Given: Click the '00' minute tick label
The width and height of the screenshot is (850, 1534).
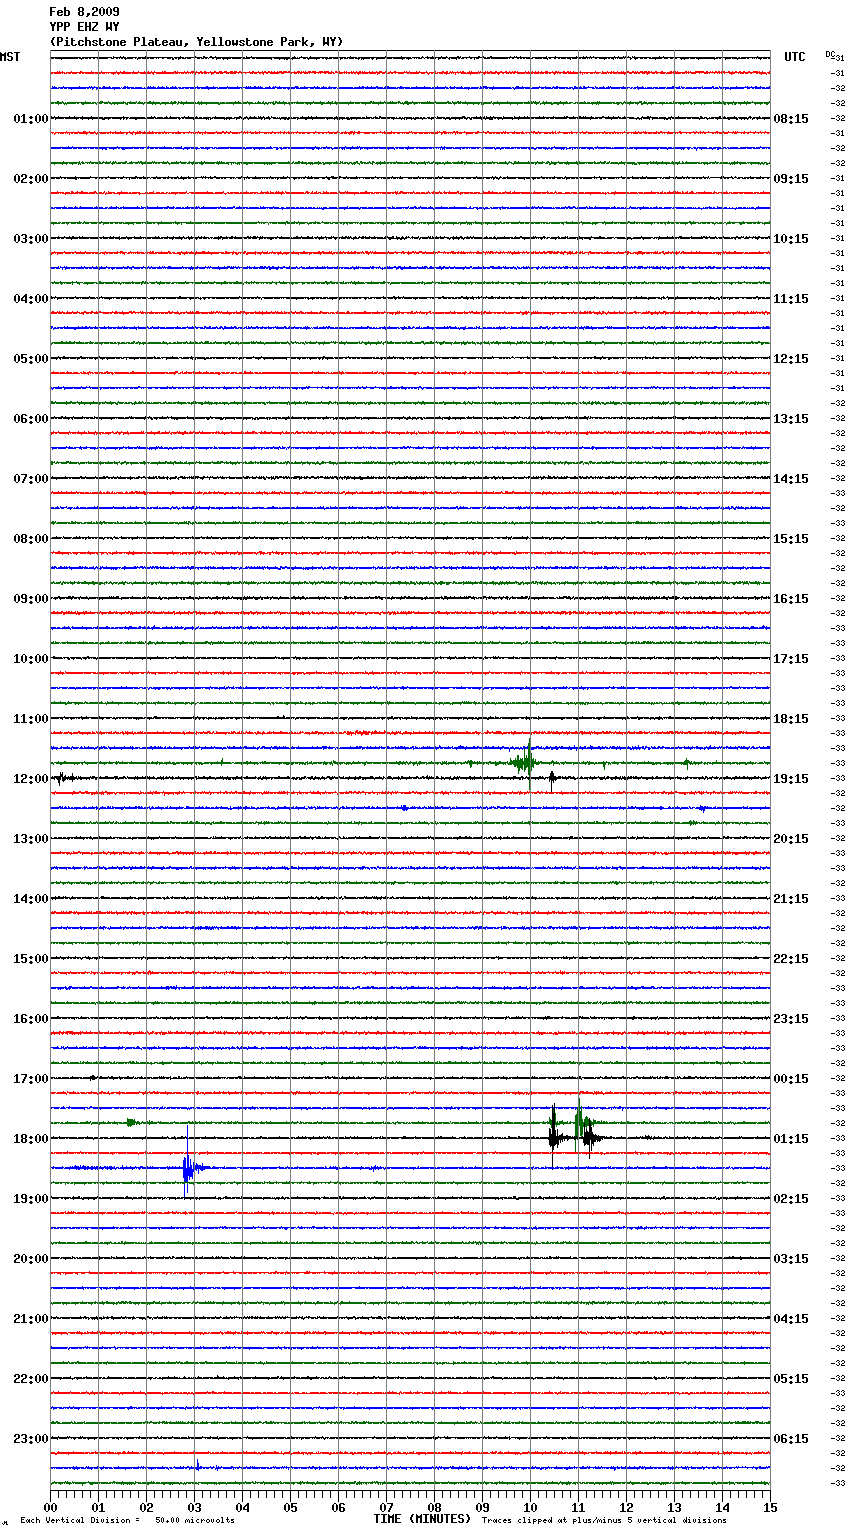Looking at the screenshot, I should (x=50, y=1507).
